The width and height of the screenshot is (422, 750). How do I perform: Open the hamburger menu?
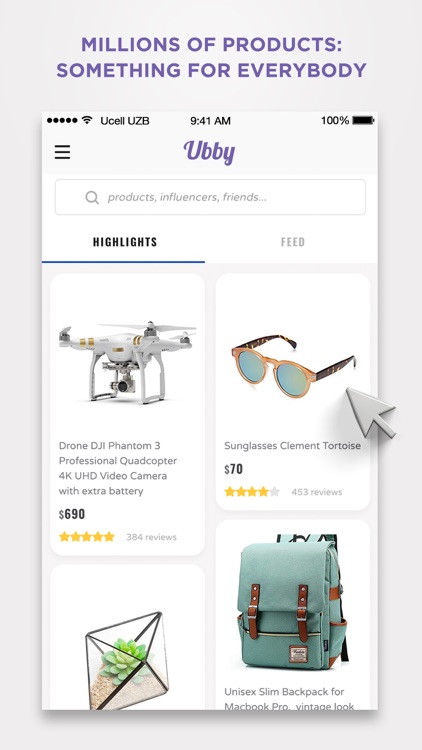coord(62,152)
